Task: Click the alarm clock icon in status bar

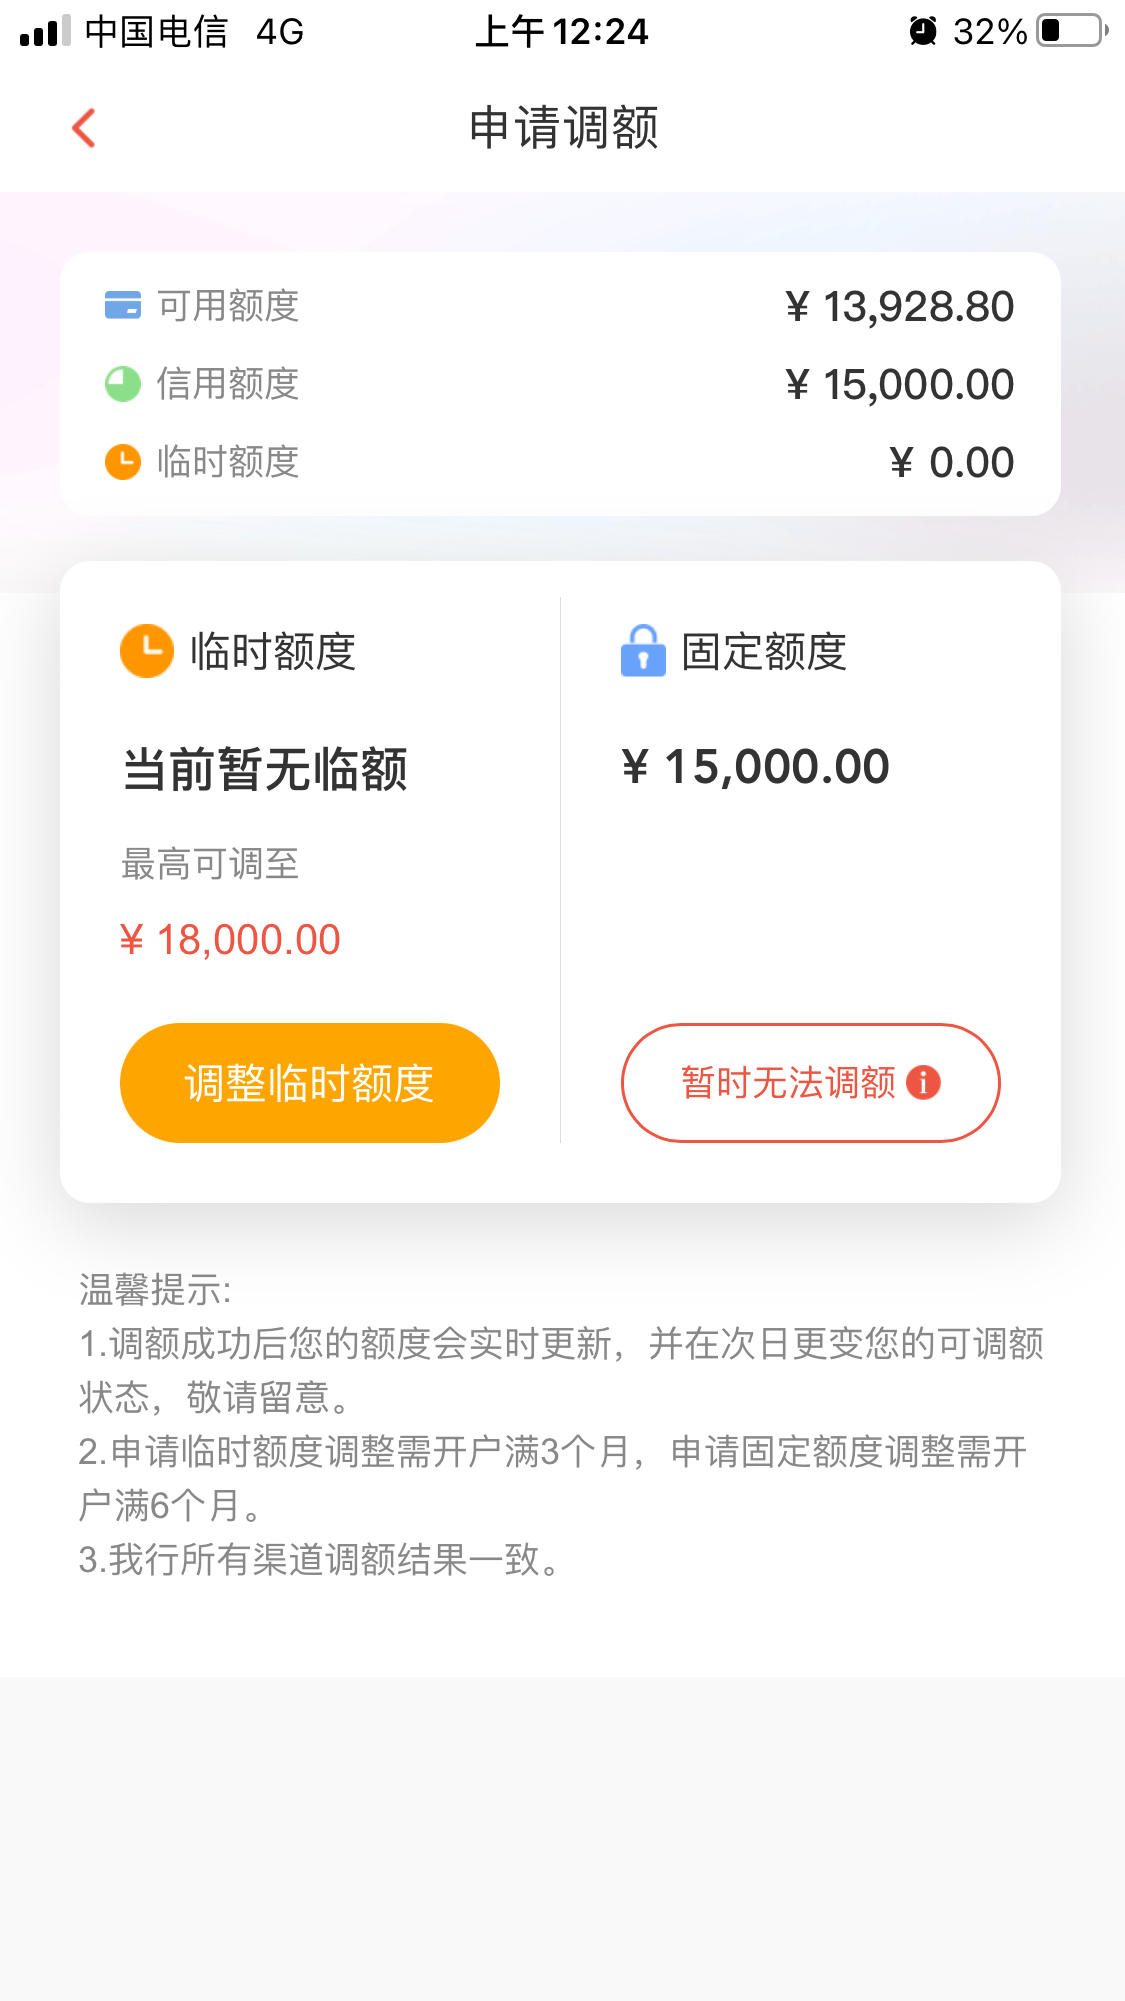Action: 923,31
